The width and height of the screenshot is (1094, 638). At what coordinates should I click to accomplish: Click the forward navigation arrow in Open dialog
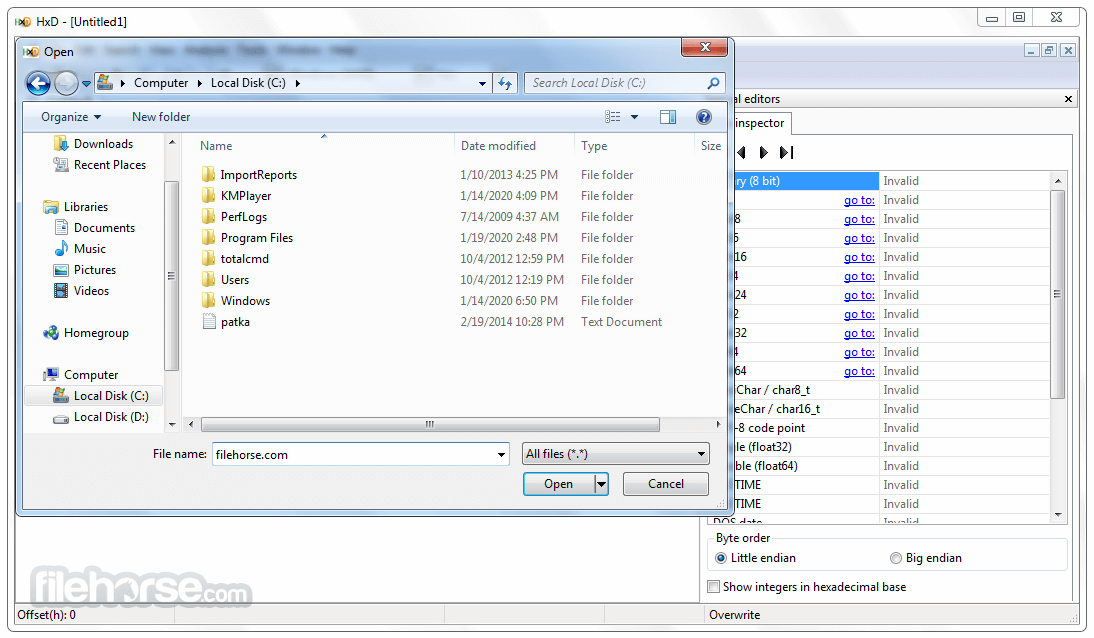pyautogui.click(x=66, y=83)
